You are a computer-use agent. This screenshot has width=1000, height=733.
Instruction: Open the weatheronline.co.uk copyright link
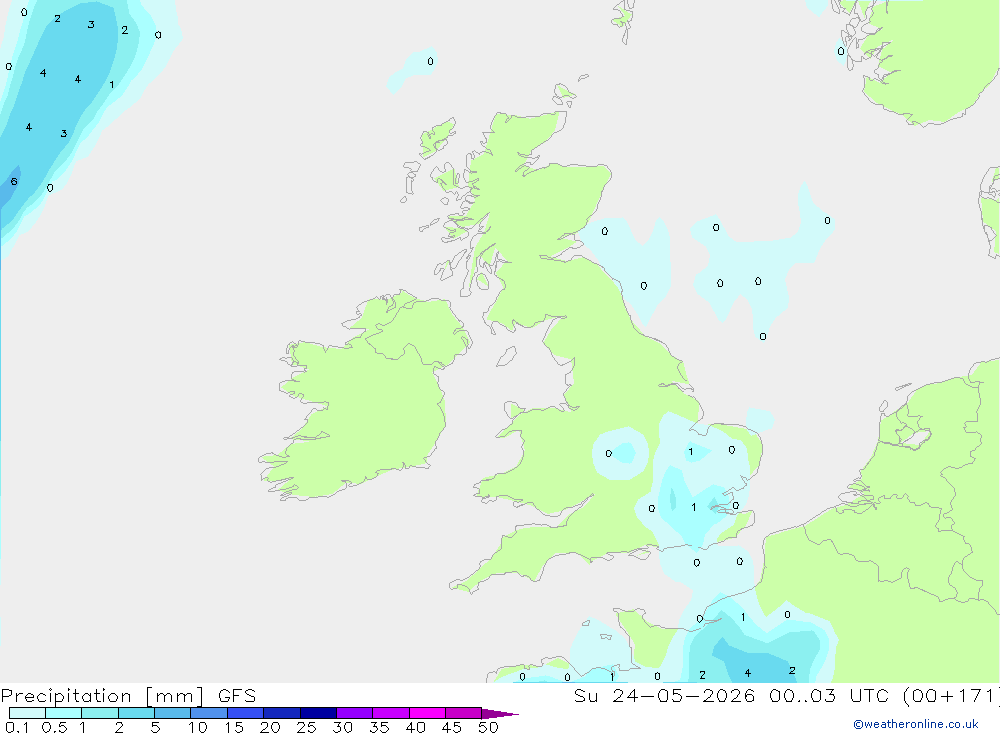[x=916, y=724]
